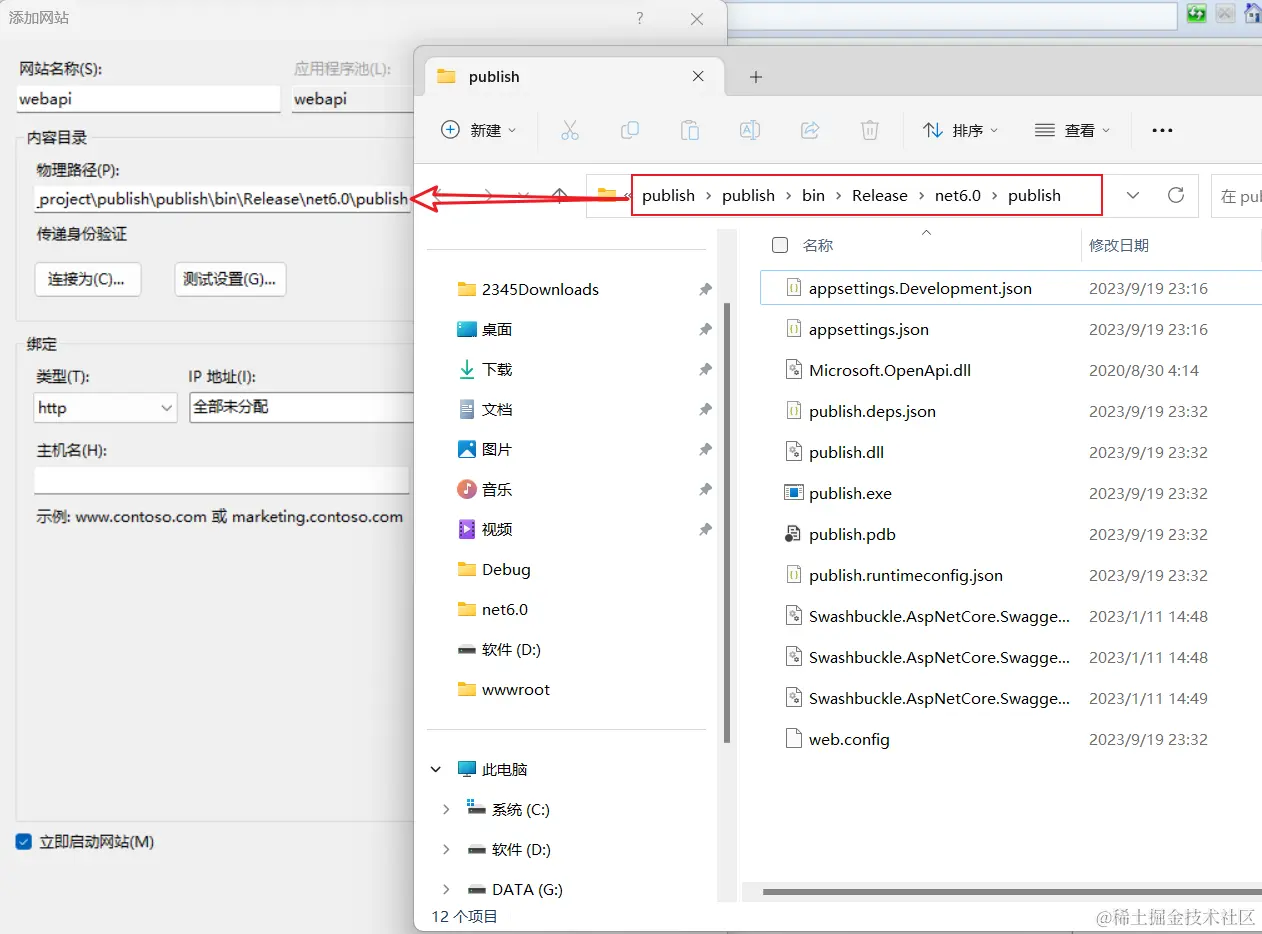
Task: Close the publish Explorer tab
Action: coord(698,77)
